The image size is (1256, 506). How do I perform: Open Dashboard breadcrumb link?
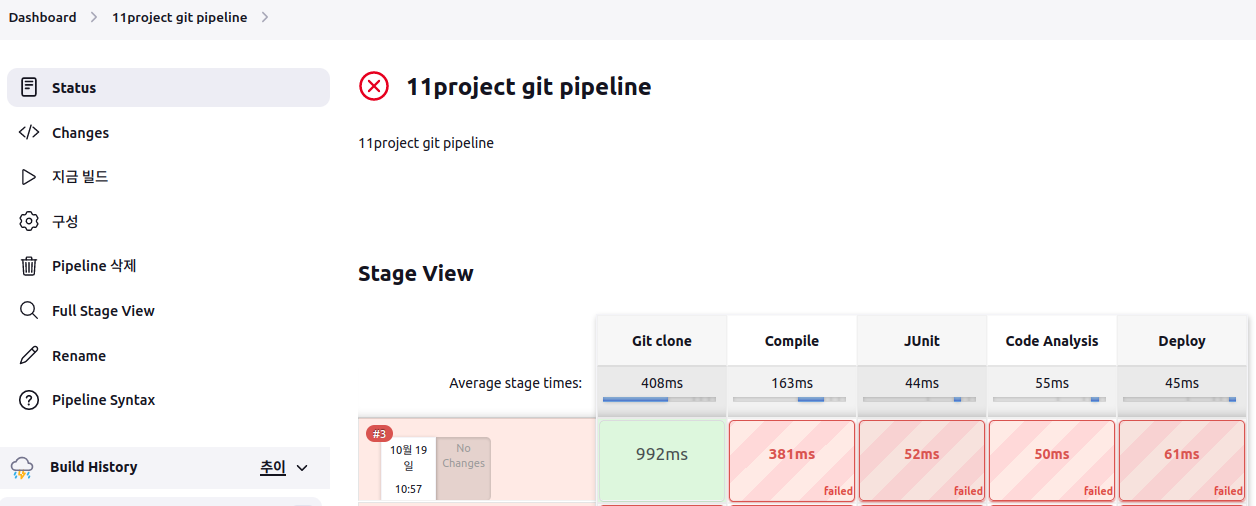click(42, 17)
